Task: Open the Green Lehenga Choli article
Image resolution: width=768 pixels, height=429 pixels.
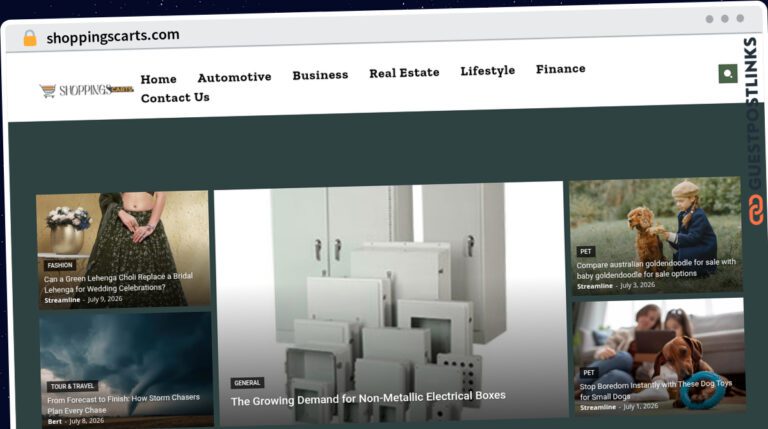Action: tap(118, 283)
